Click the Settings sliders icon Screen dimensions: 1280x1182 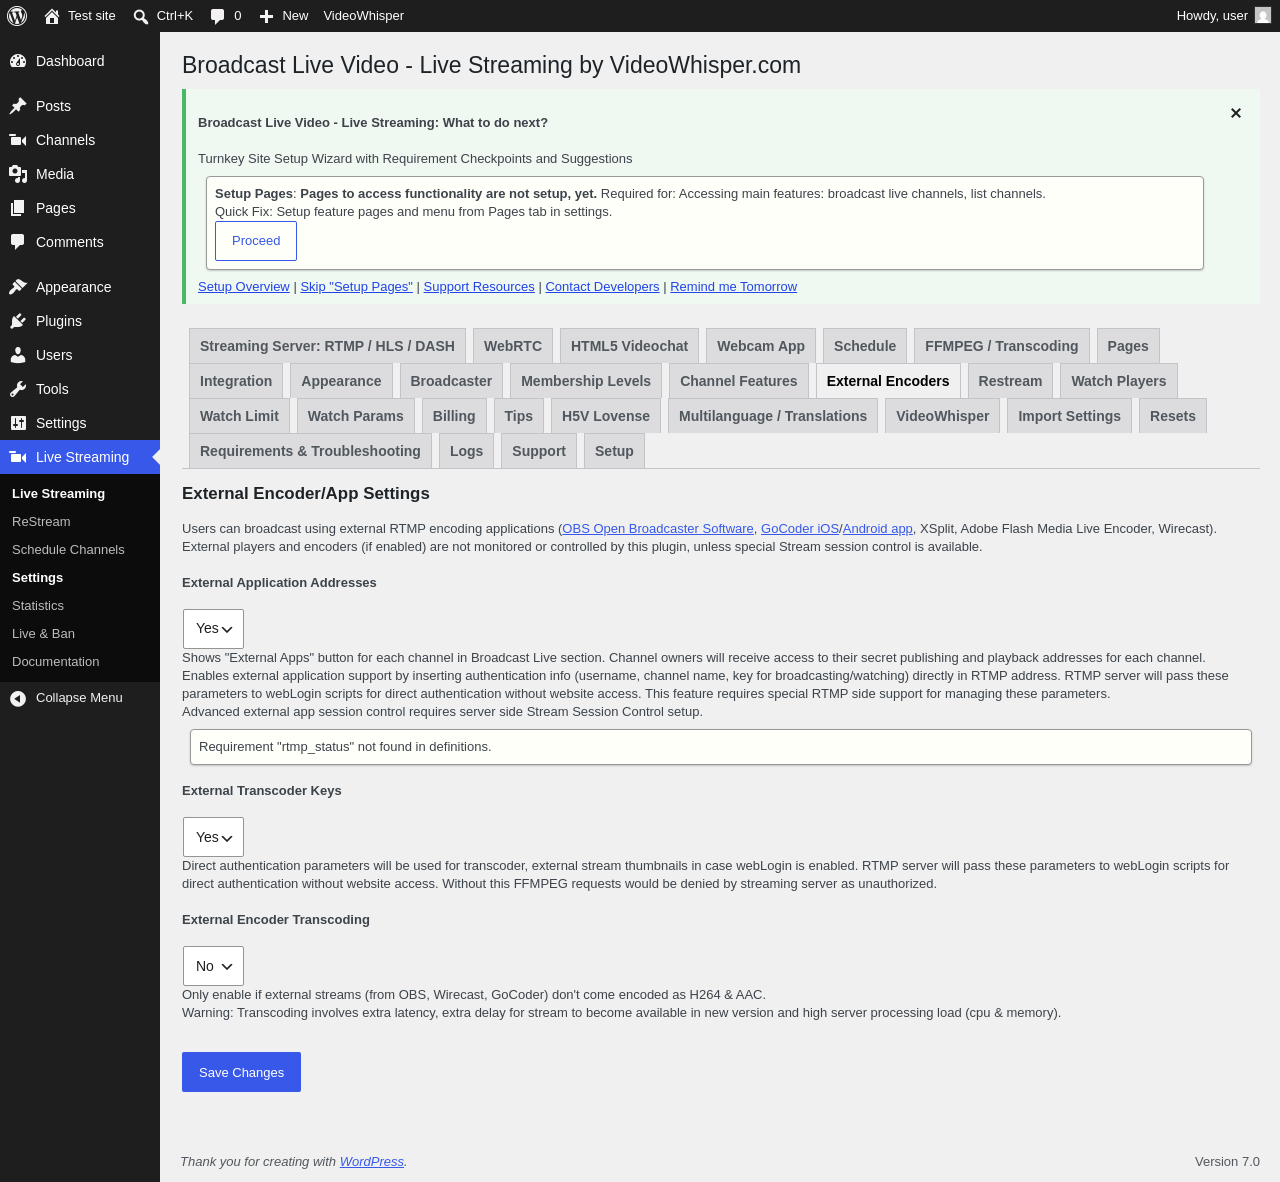(18, 423)
